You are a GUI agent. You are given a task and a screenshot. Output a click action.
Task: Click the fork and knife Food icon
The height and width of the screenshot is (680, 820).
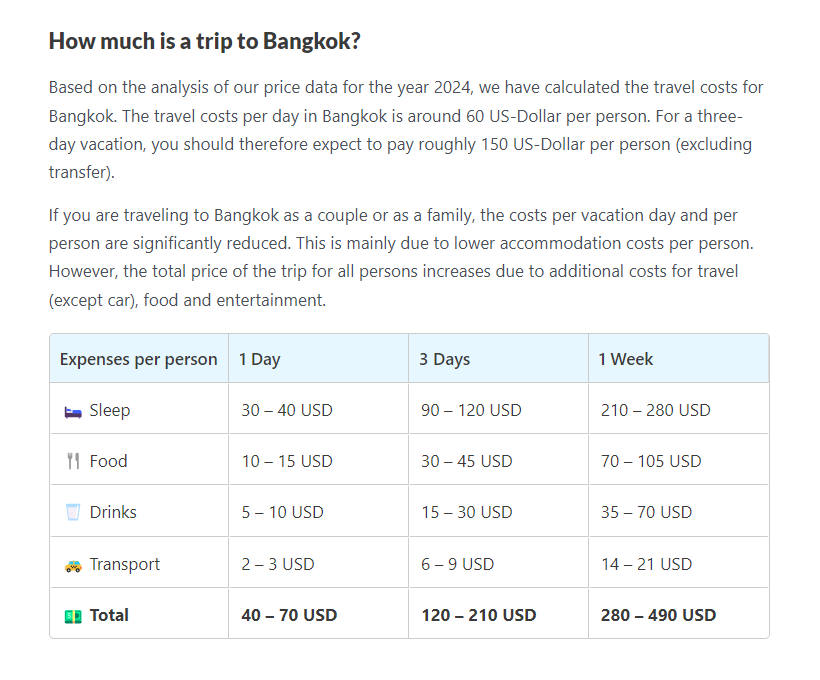coord(72,462)
